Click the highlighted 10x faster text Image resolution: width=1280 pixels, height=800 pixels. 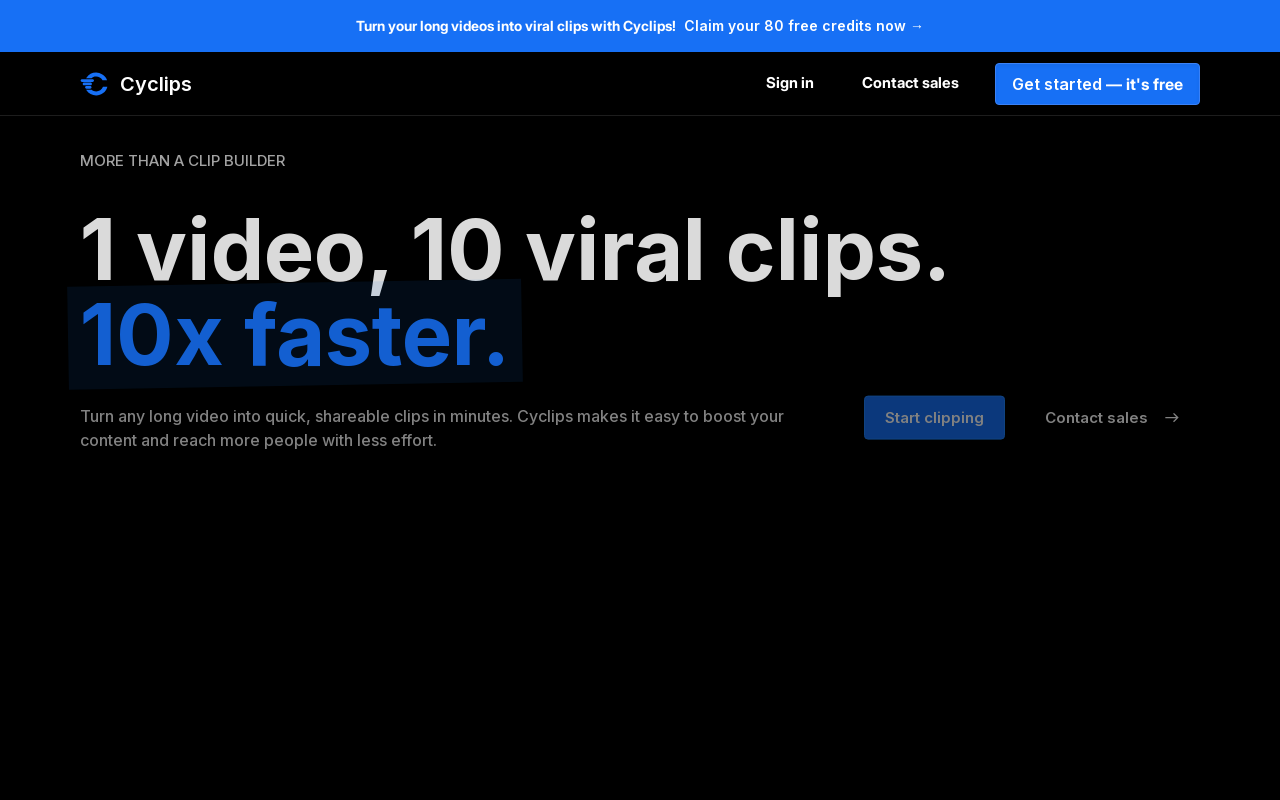coord(293,335)
